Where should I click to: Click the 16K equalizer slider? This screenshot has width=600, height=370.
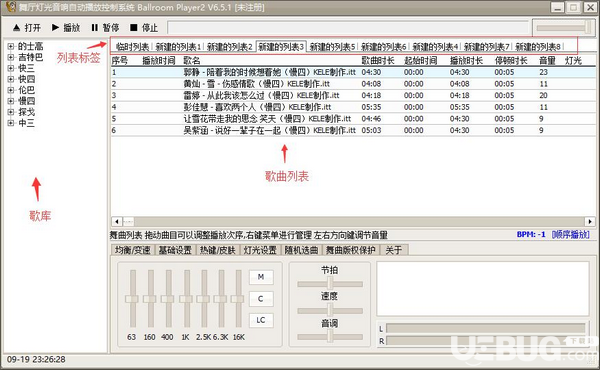click(238, 299)
